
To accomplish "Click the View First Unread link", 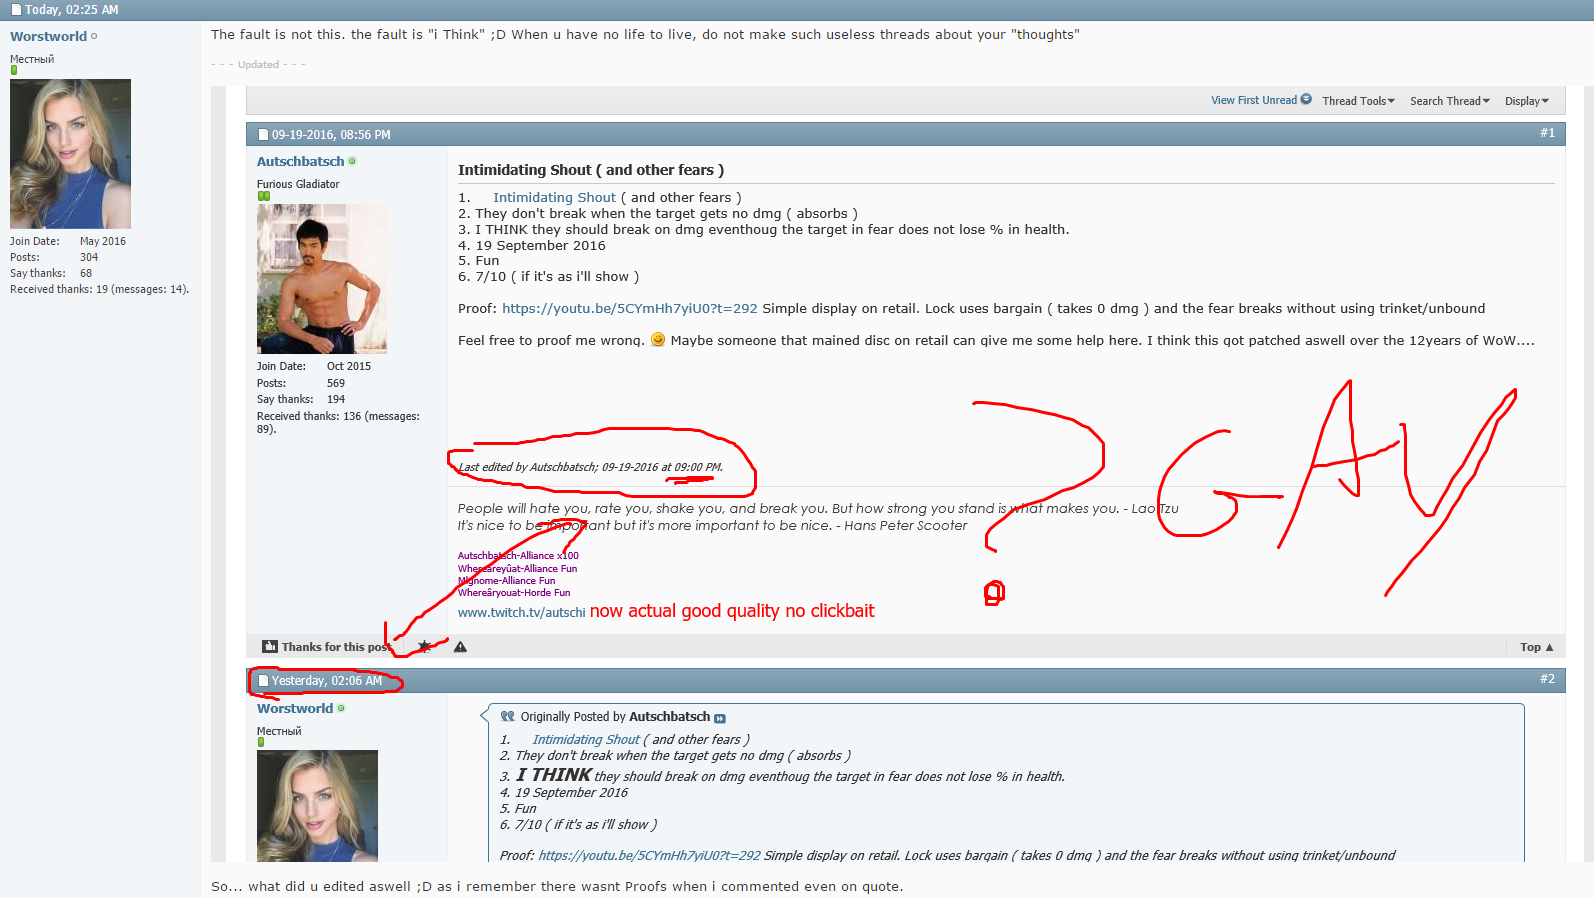I will pyautogui.click(x=1254, y=100).
